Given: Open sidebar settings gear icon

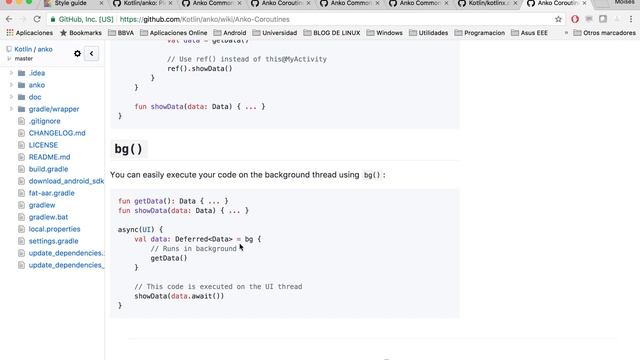Looking at the screenshot, I should pos(77,53).
